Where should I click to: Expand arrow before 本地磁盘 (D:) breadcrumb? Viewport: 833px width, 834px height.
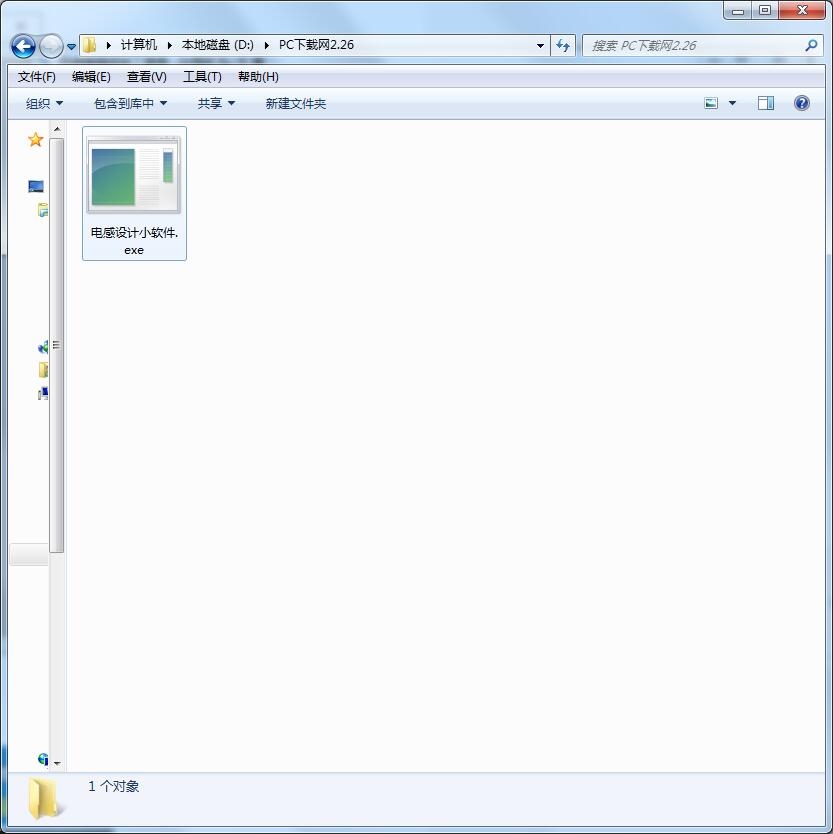pyautogui.click(x=170, y=46)
